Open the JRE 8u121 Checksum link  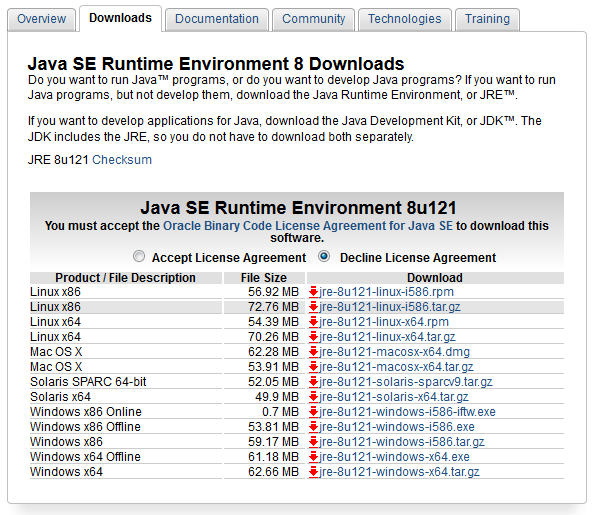pyautogui.click(x=122, y=160)
